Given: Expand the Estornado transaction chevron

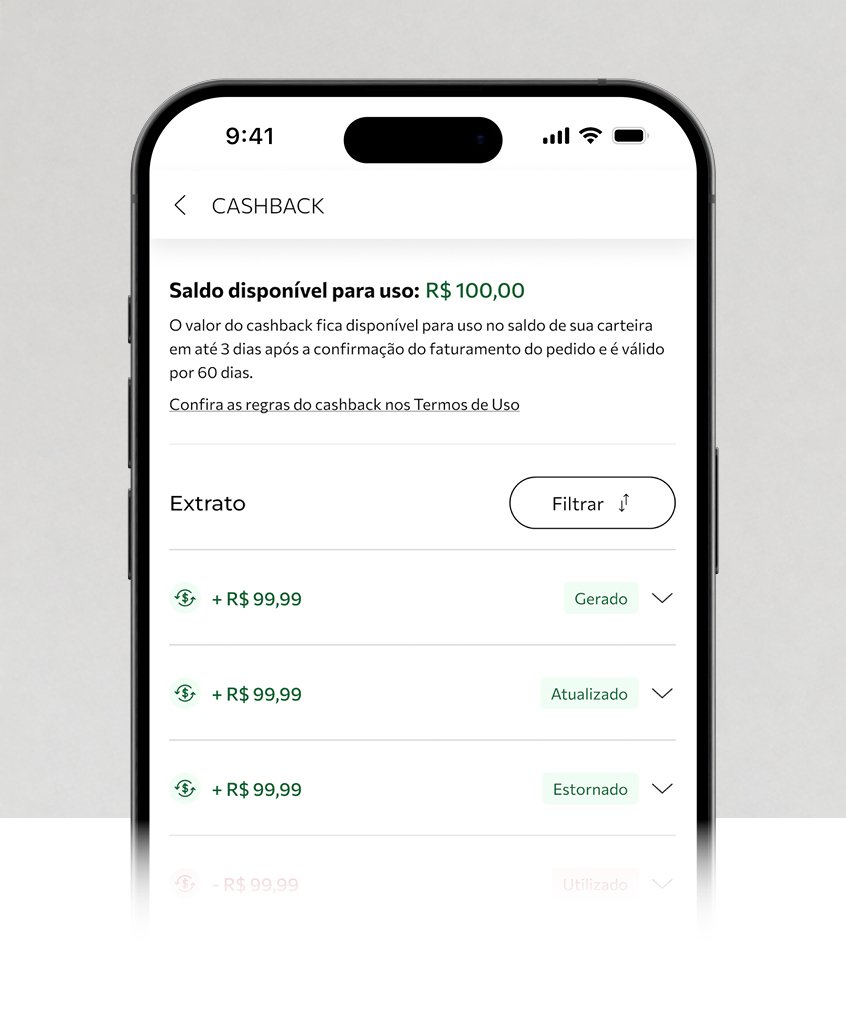Looking at the screenshot, I should tap(662, 788).
